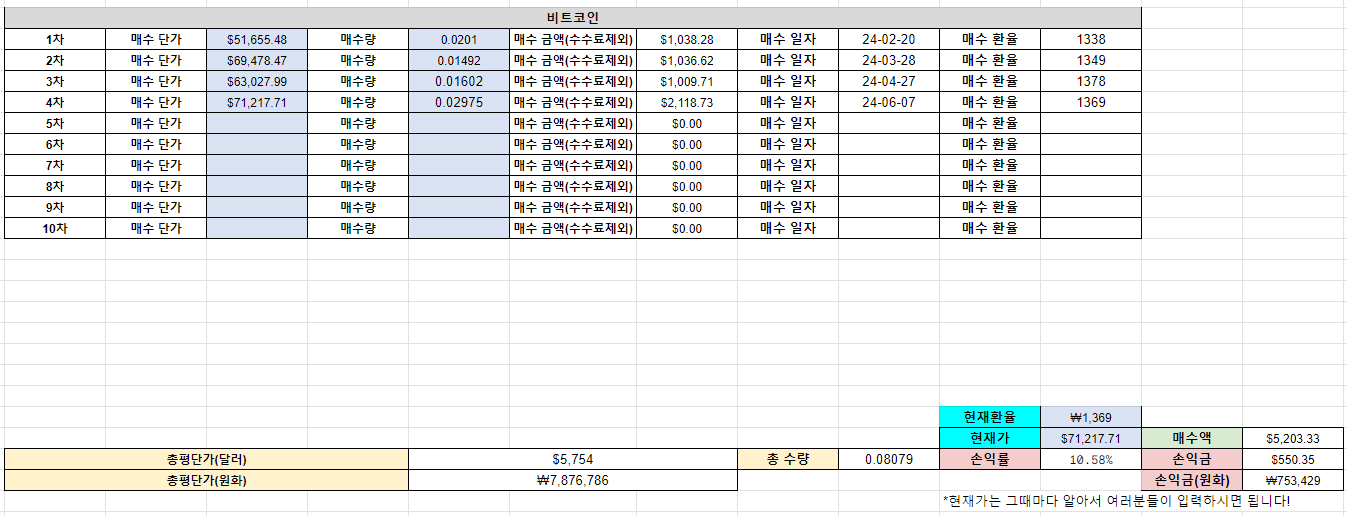Click exchange rate value 1349
The height and width of the screenshot is (516, 1347).
pos(1091,60)
